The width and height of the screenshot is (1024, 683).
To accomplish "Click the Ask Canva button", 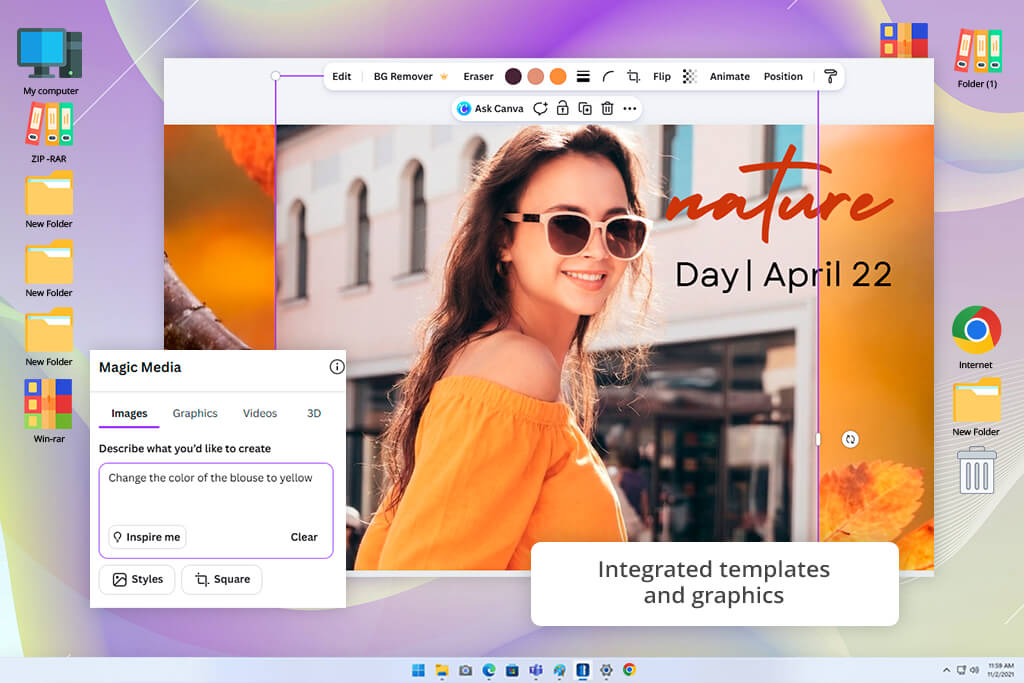I will 490,108.
